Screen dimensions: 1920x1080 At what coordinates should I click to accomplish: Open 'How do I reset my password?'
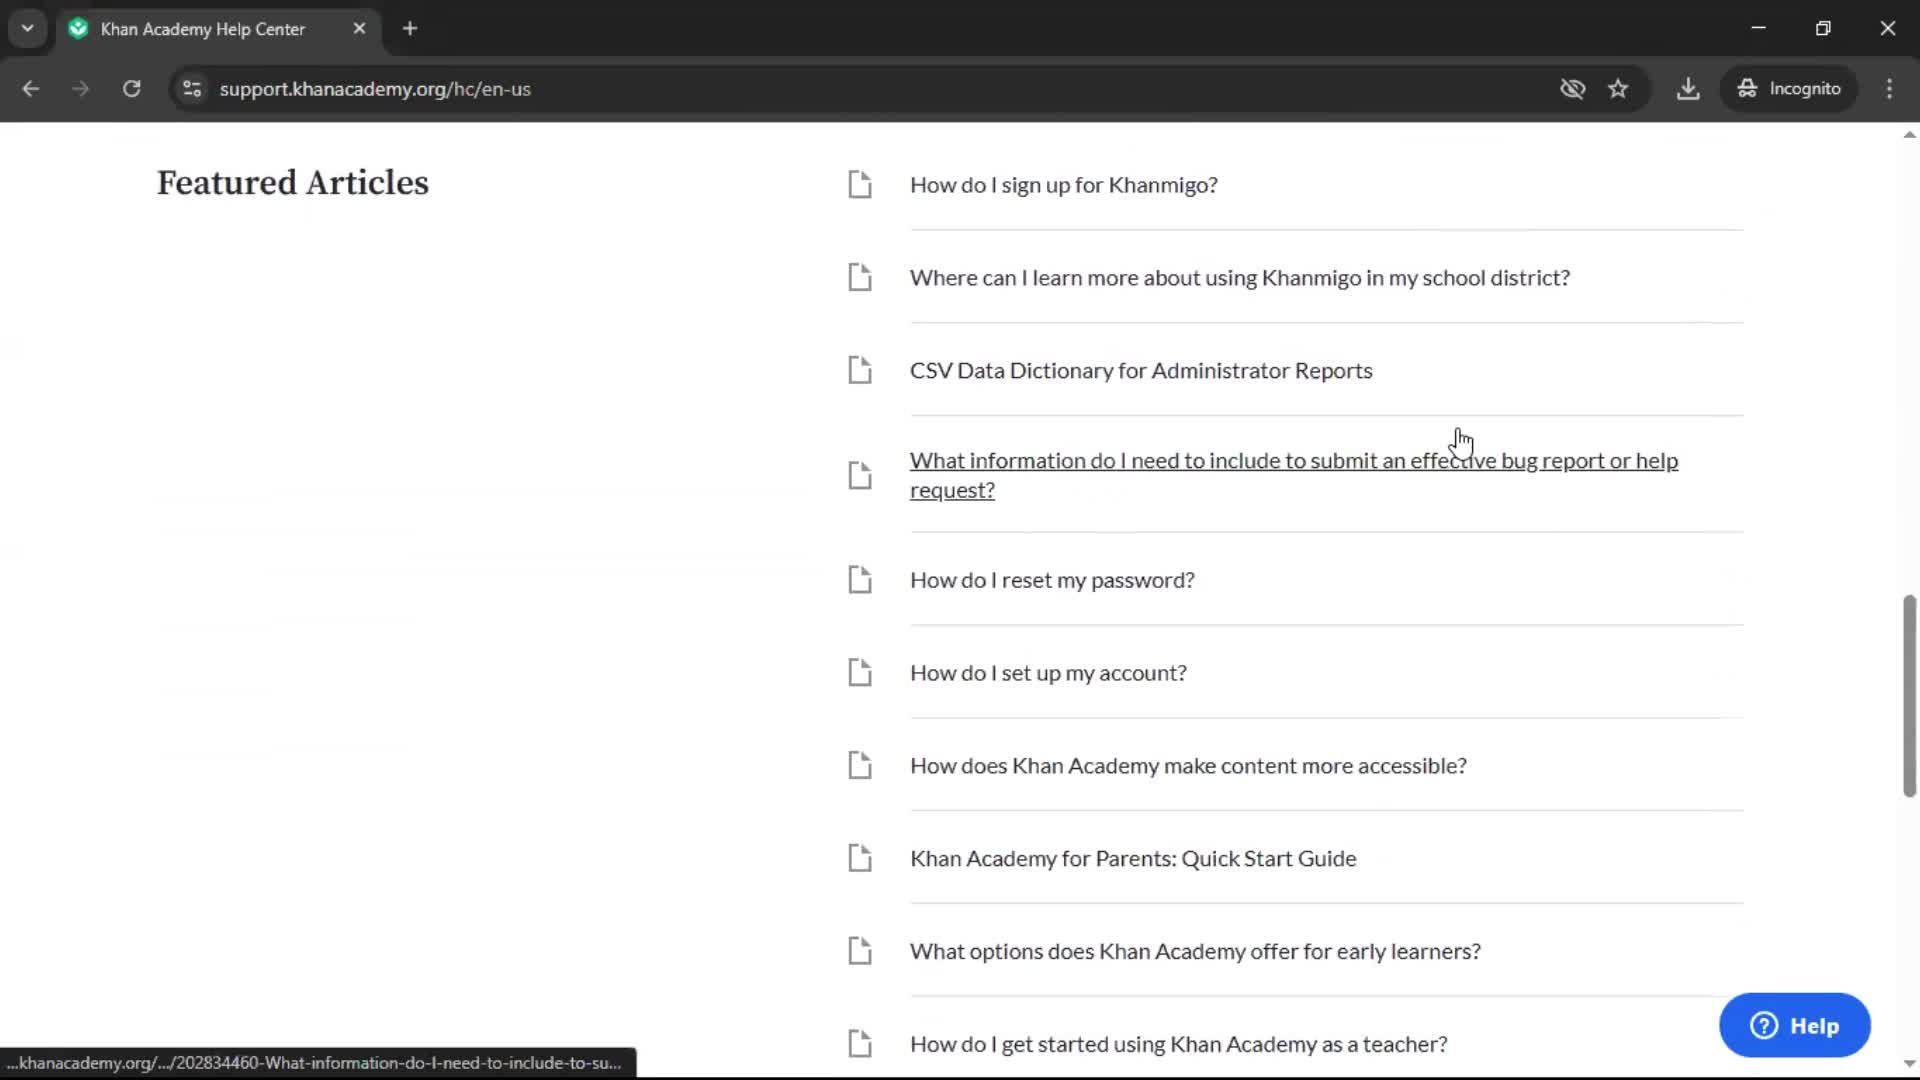[1052, 580]
